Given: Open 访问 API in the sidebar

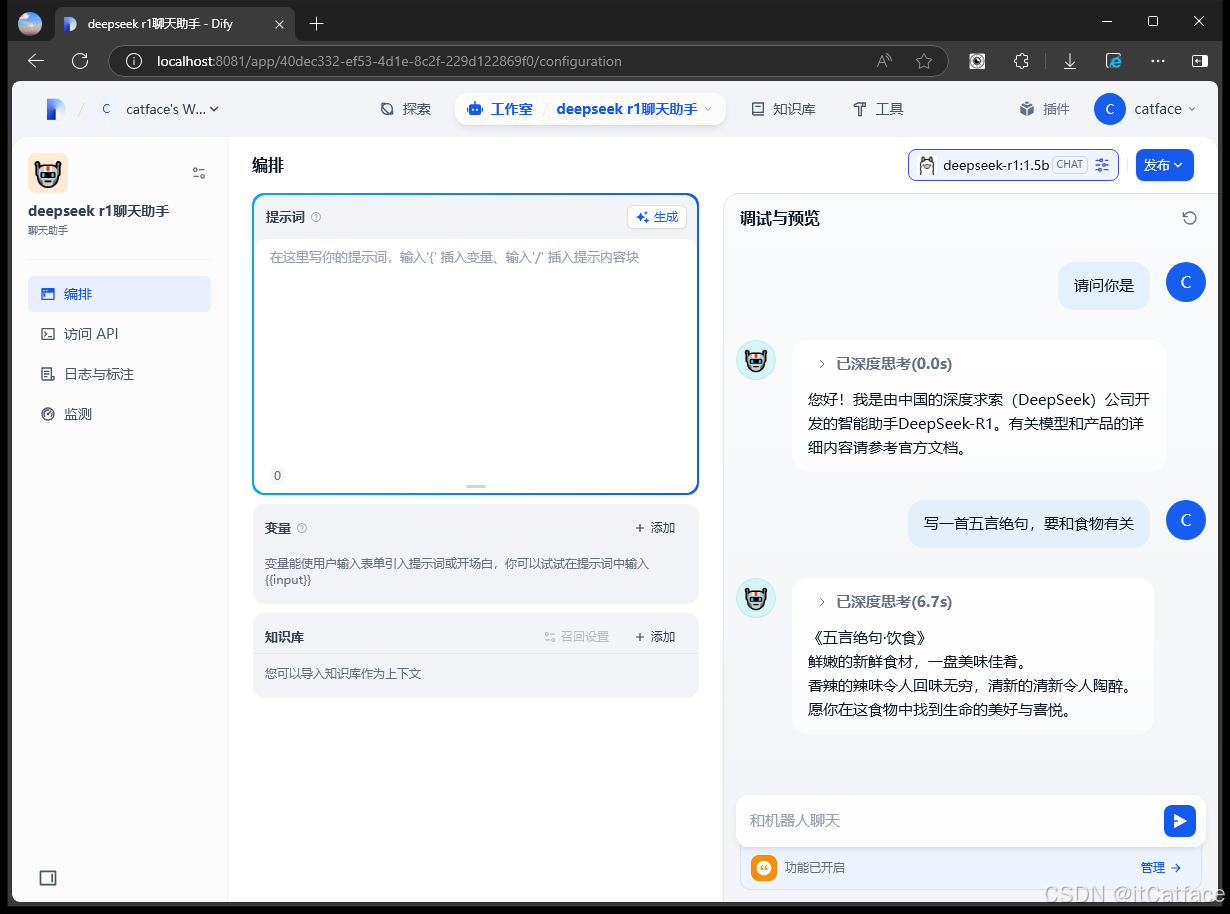Looking at the screenshot, I should pos(119,334).
